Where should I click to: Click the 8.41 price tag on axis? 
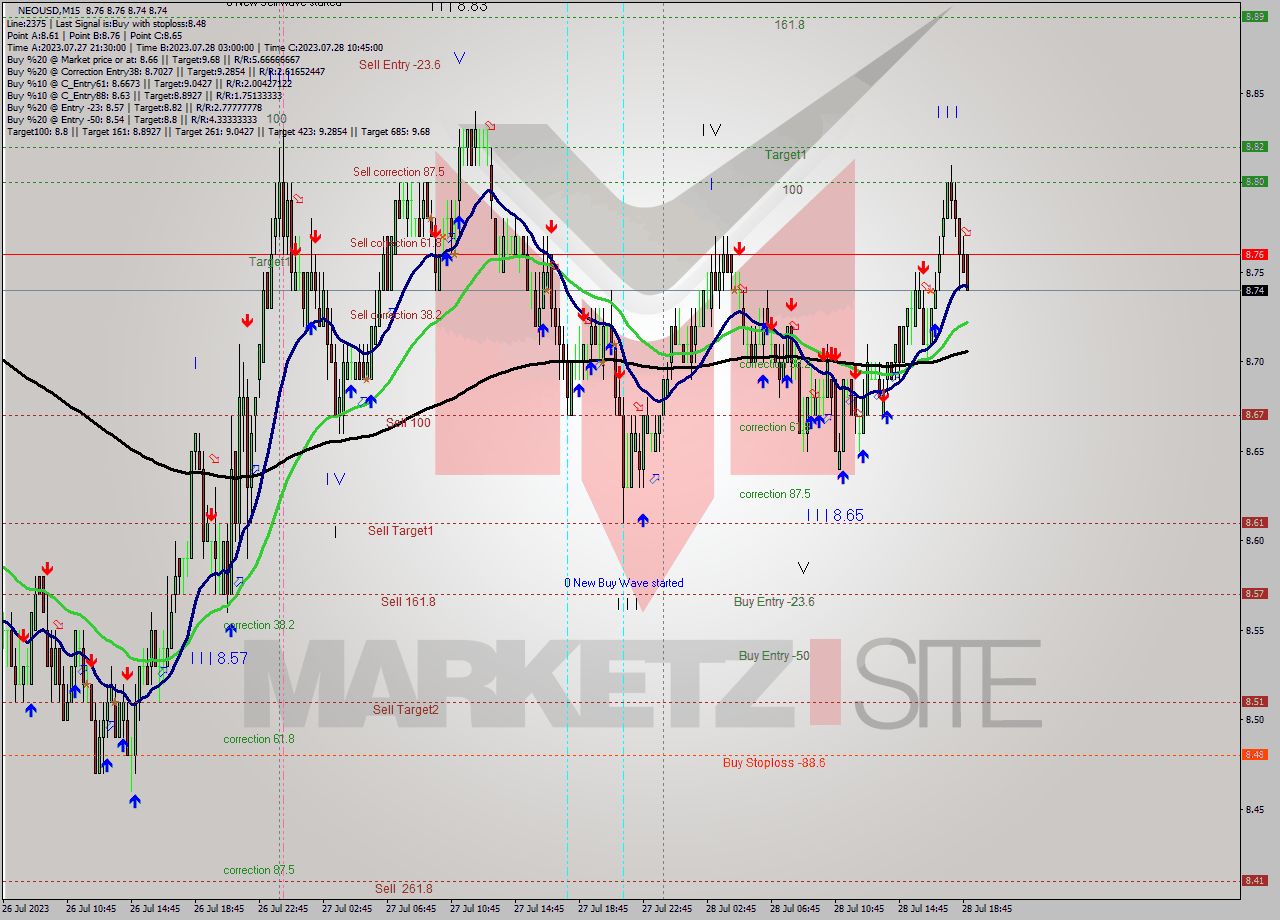click(1254, 881)
